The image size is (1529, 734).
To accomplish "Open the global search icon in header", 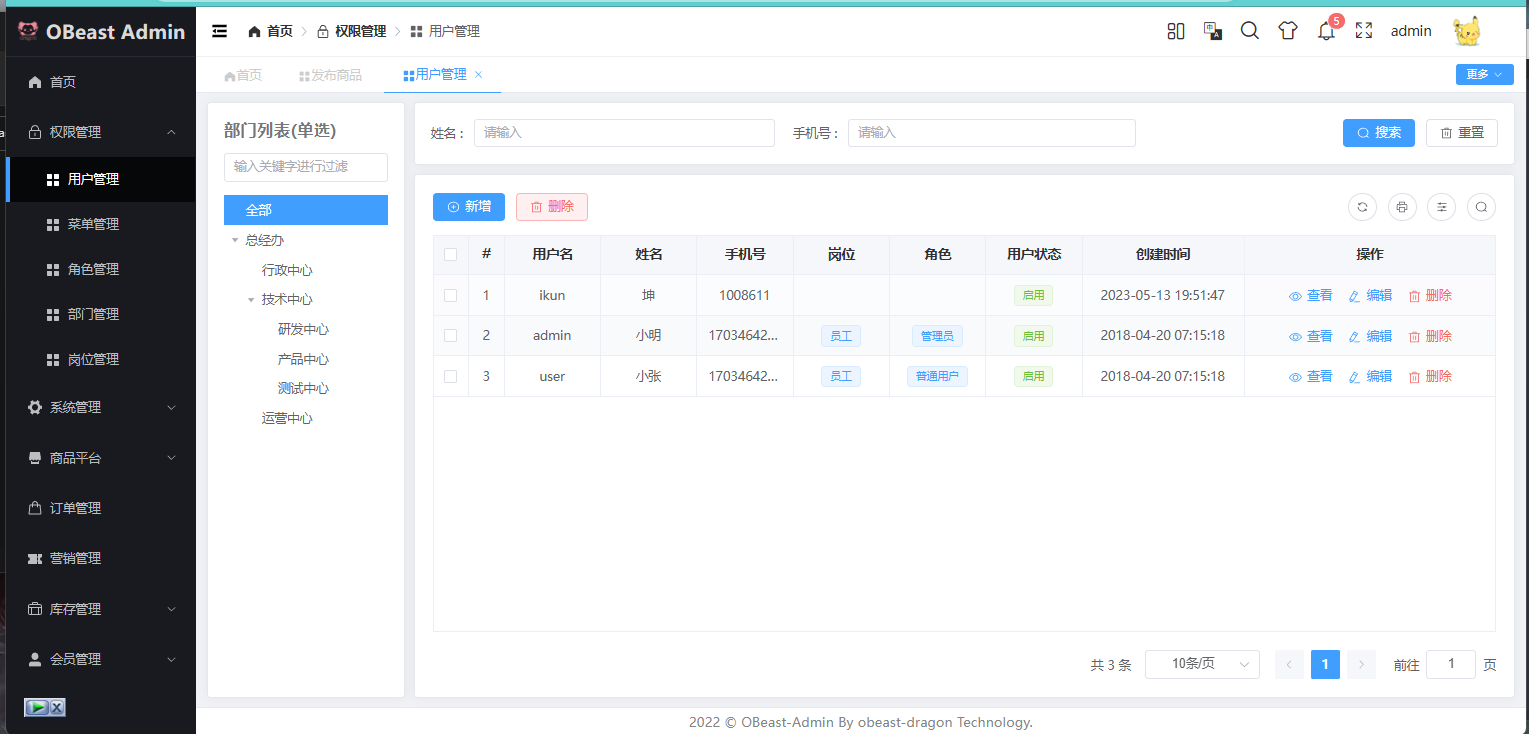I will (x=1249, y=31).
